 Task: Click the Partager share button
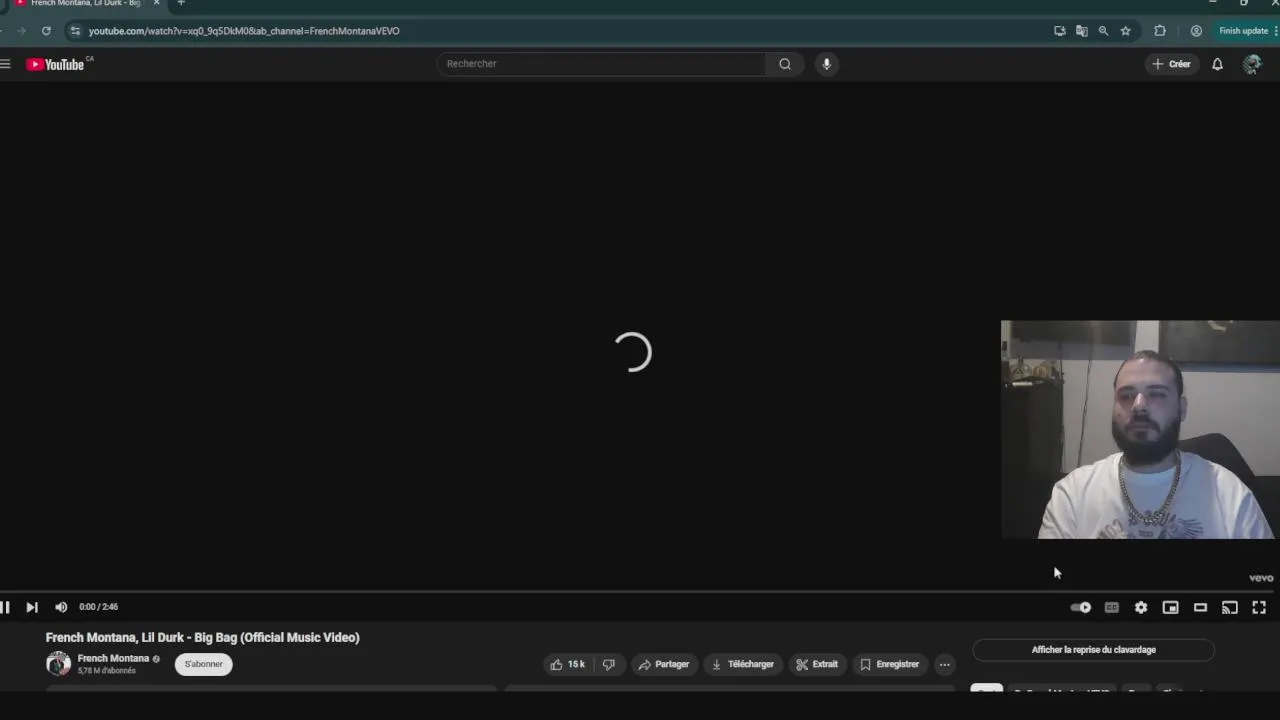664,664
